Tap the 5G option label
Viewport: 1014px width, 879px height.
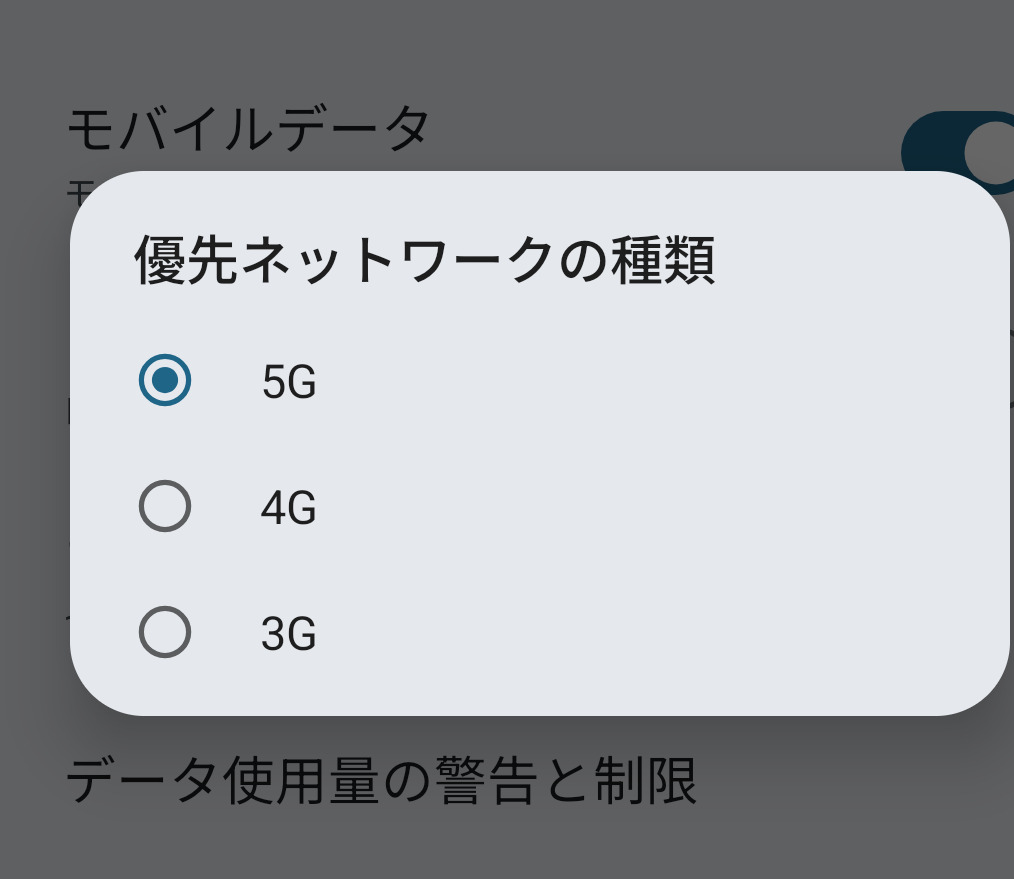point(289,382)
